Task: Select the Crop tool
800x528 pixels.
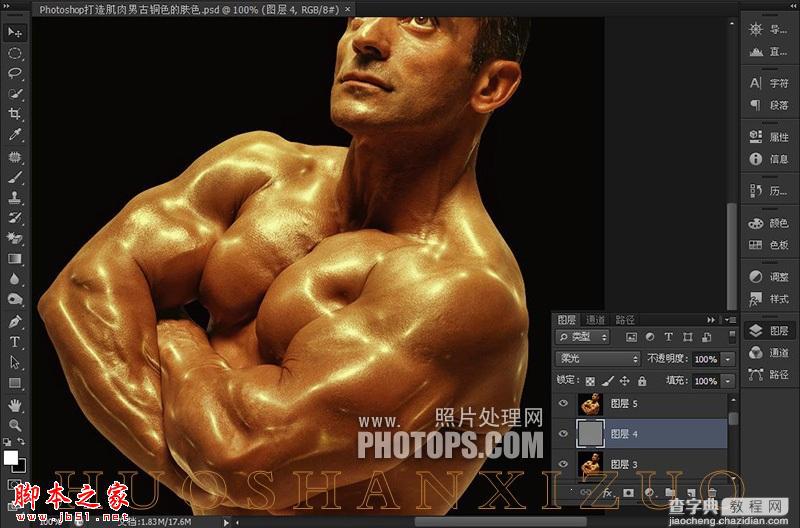Action: coord(15,113)
